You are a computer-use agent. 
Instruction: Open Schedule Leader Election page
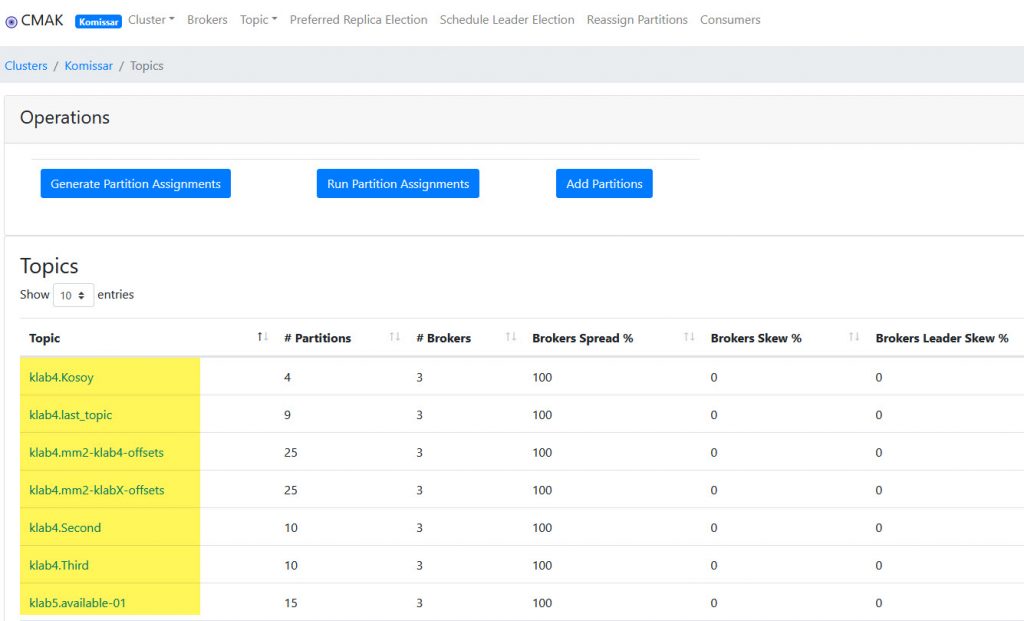point(507,20)
